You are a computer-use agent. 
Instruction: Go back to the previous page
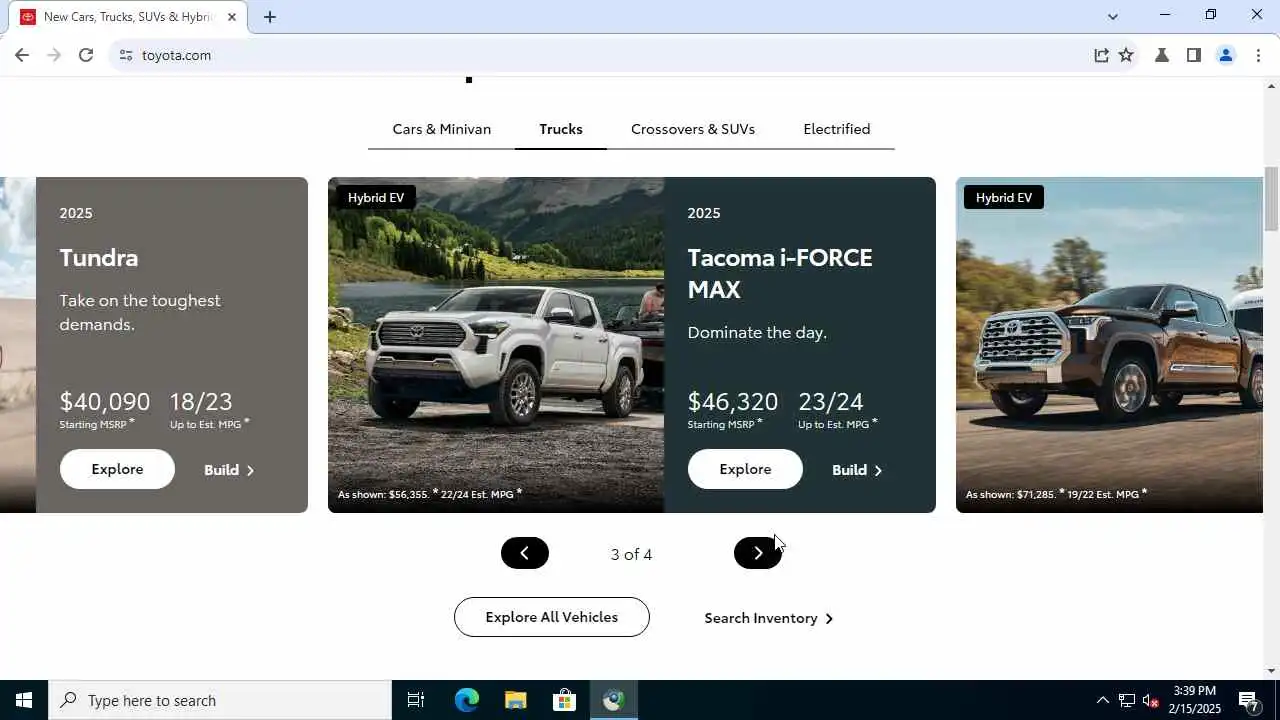pyautogui.click(x=22, y=55)
